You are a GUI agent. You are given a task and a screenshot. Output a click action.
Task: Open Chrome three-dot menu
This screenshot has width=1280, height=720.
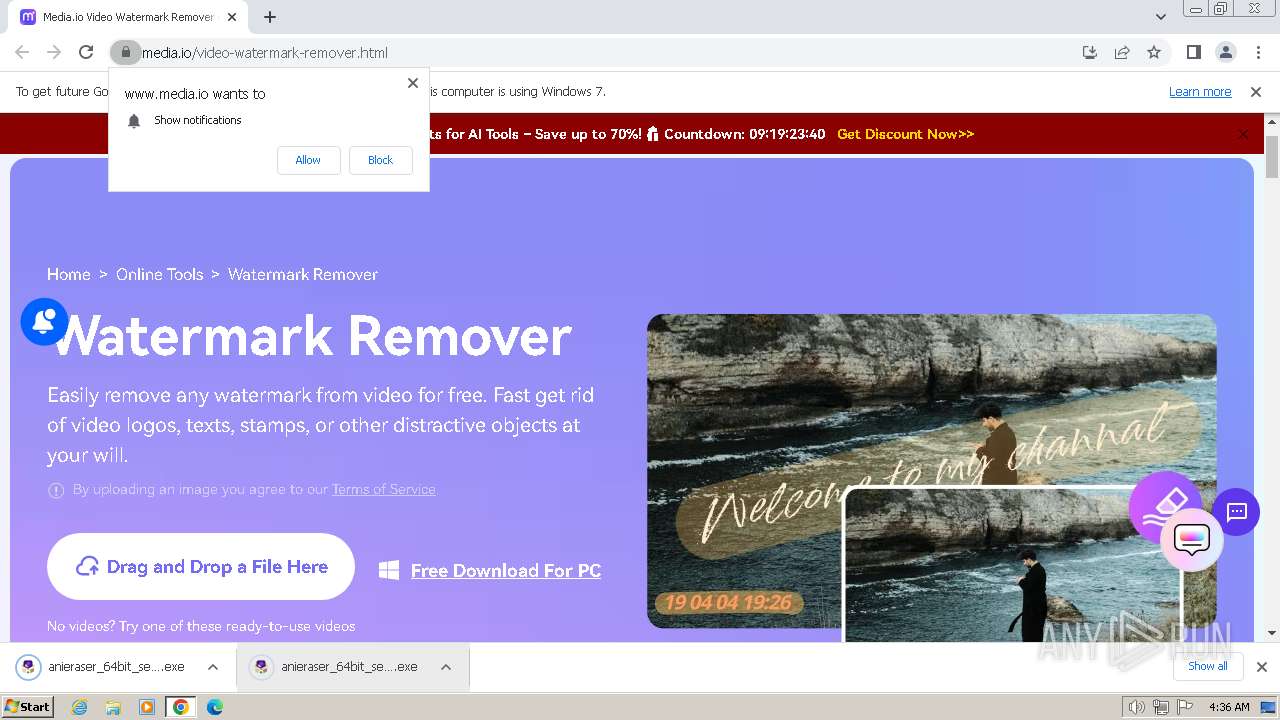(1258, 52)
